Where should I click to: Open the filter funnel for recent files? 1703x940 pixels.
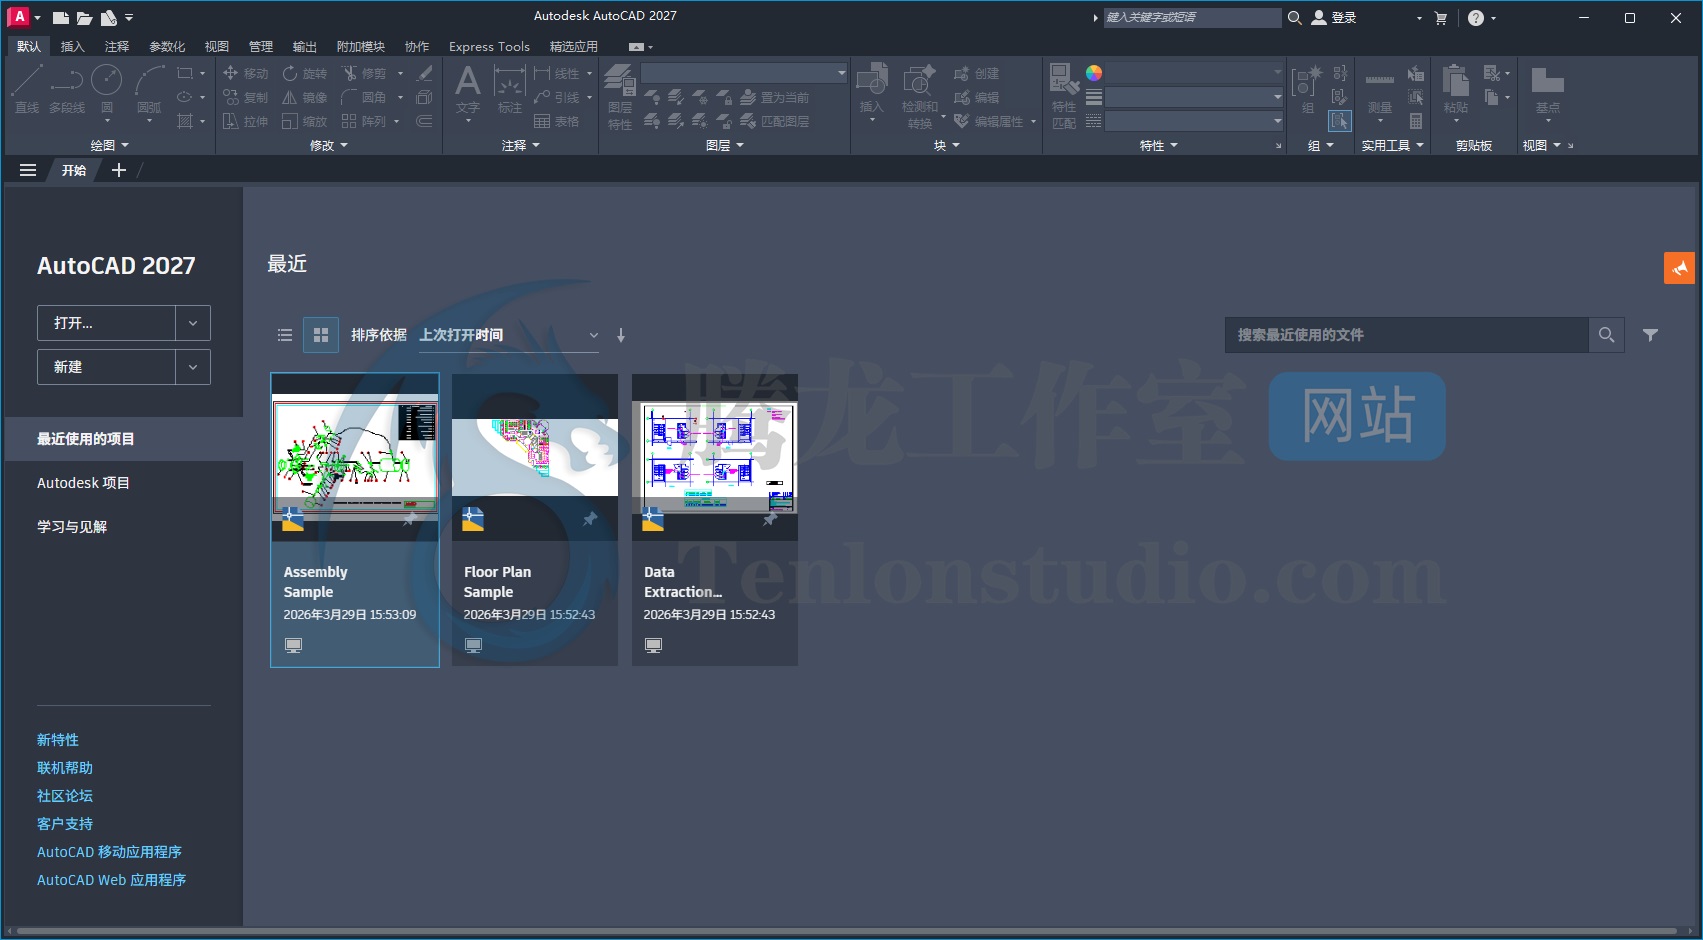click(x=1650, y=335)
